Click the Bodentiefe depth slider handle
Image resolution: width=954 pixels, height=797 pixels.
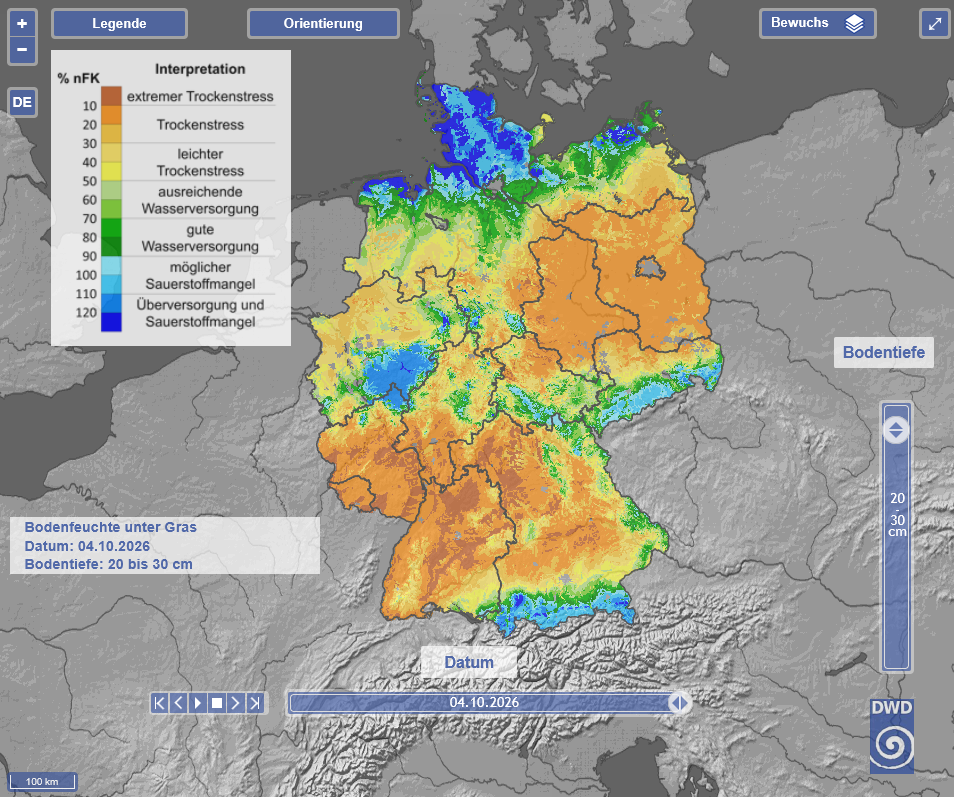pos(896,430)
